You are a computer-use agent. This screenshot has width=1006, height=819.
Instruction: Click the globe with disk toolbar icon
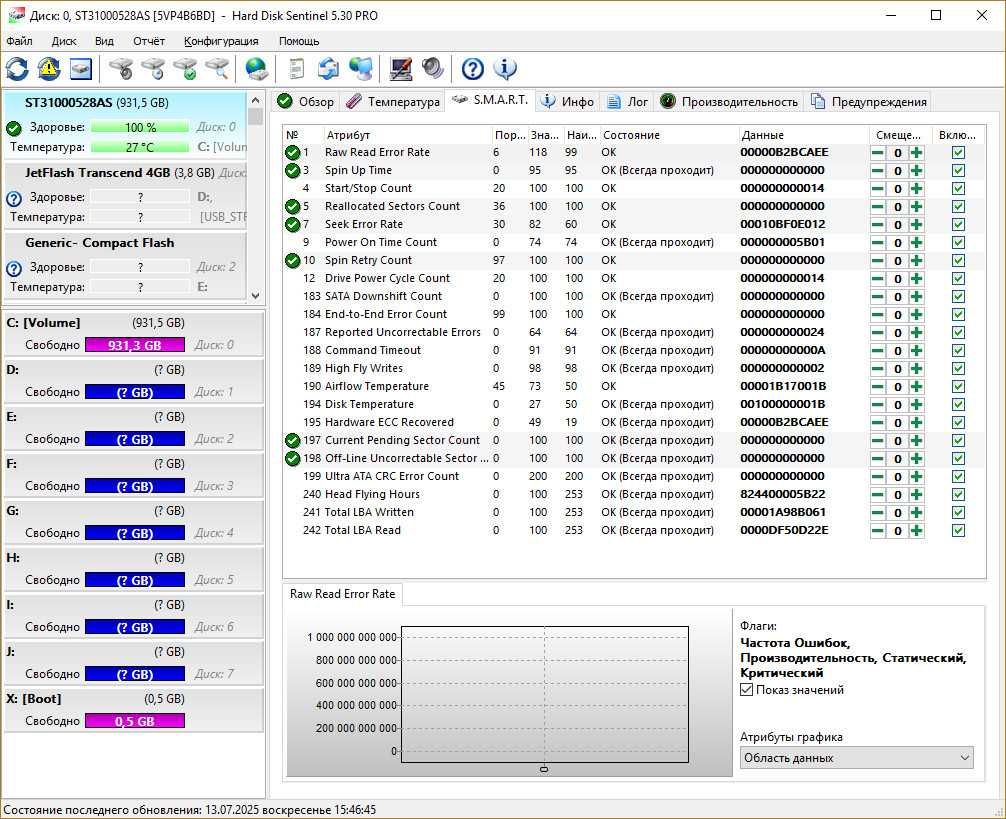[x=257, y=69]
